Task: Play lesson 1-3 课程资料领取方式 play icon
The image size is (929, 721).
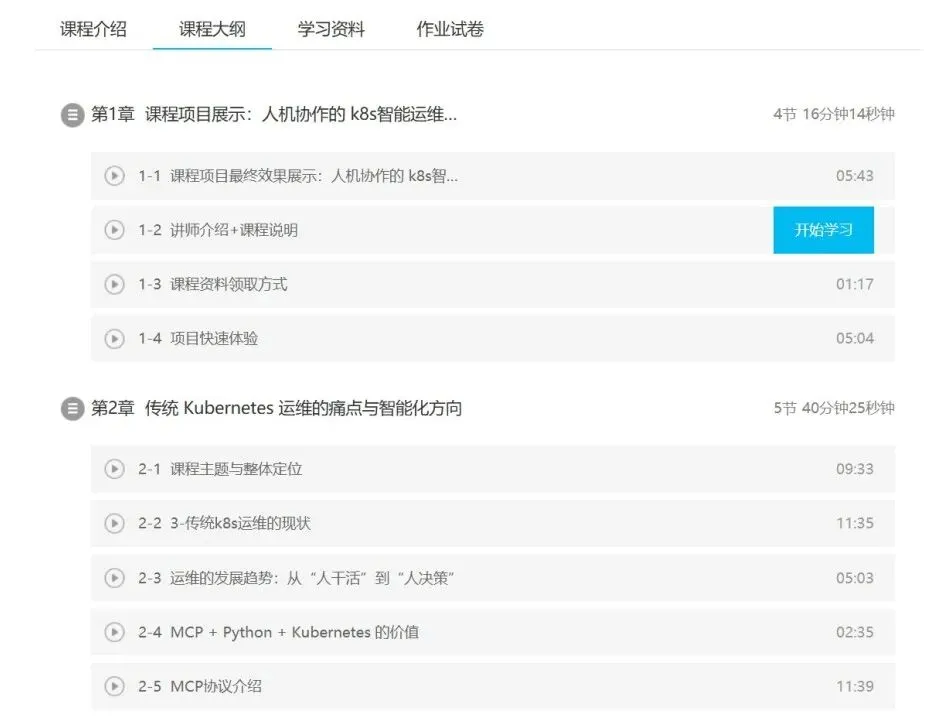Action: click(114, 284)
